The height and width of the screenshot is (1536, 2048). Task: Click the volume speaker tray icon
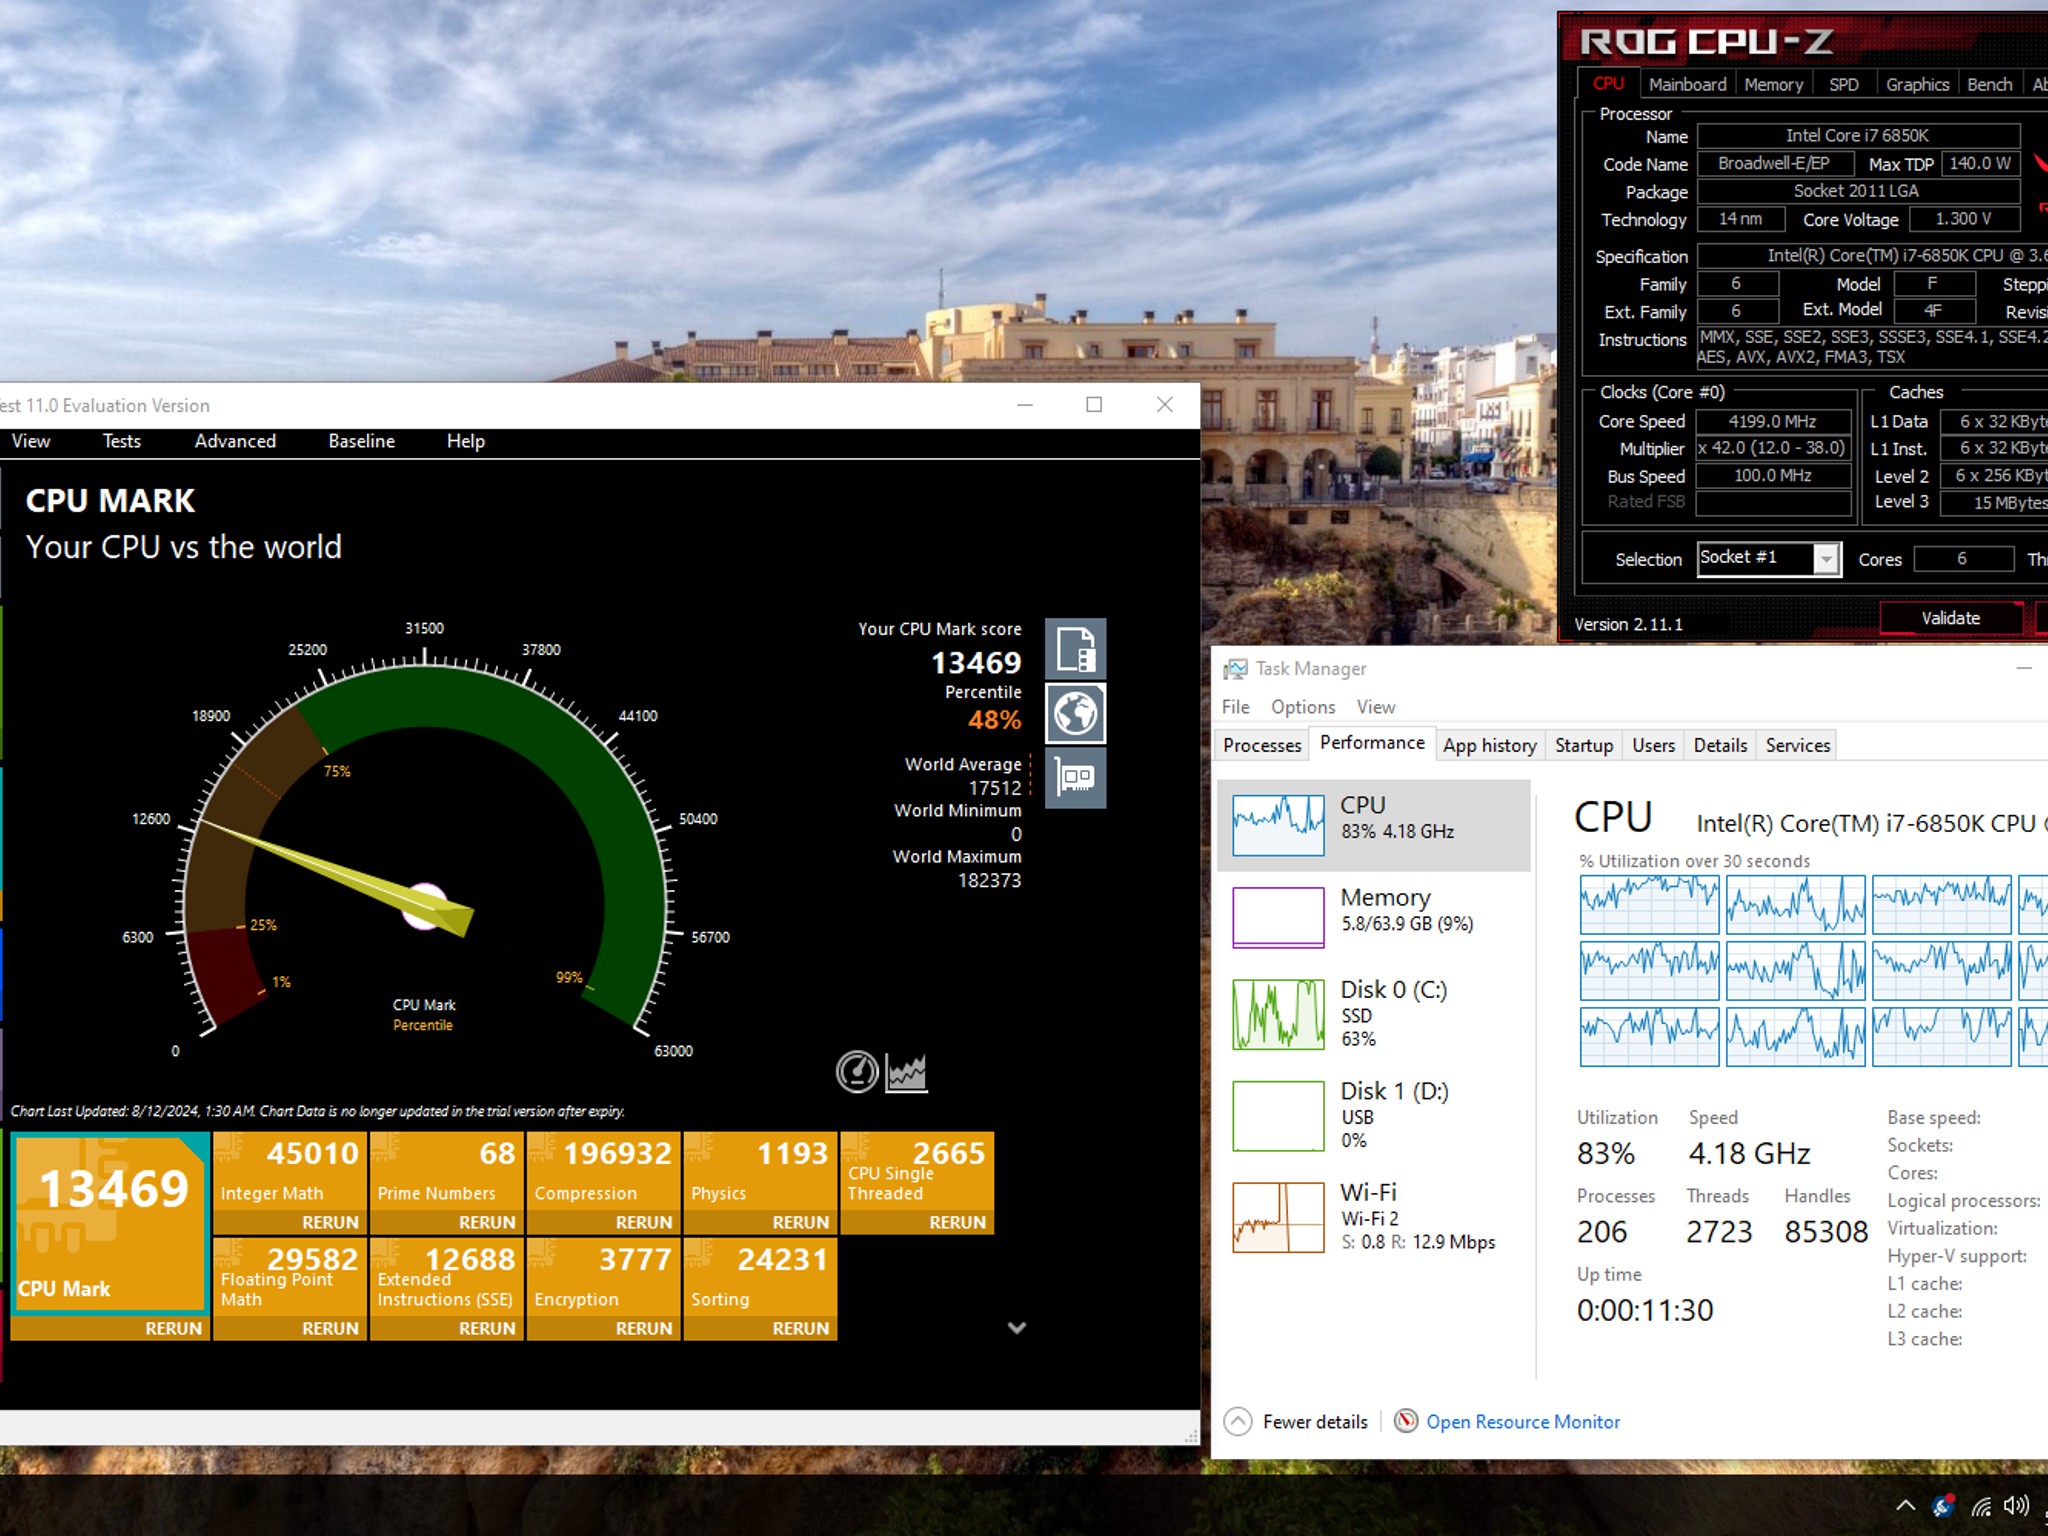click(2017, 1505)
